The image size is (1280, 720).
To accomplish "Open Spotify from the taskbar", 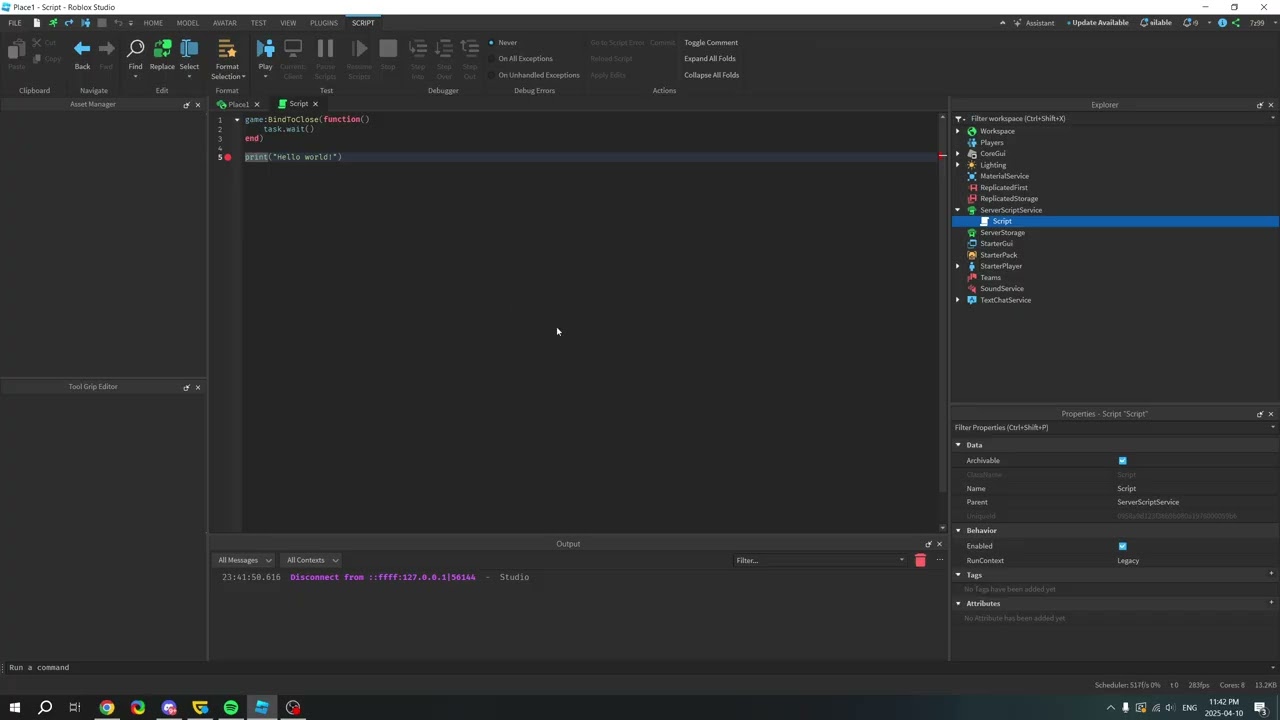I will click(x=231, y=707).
